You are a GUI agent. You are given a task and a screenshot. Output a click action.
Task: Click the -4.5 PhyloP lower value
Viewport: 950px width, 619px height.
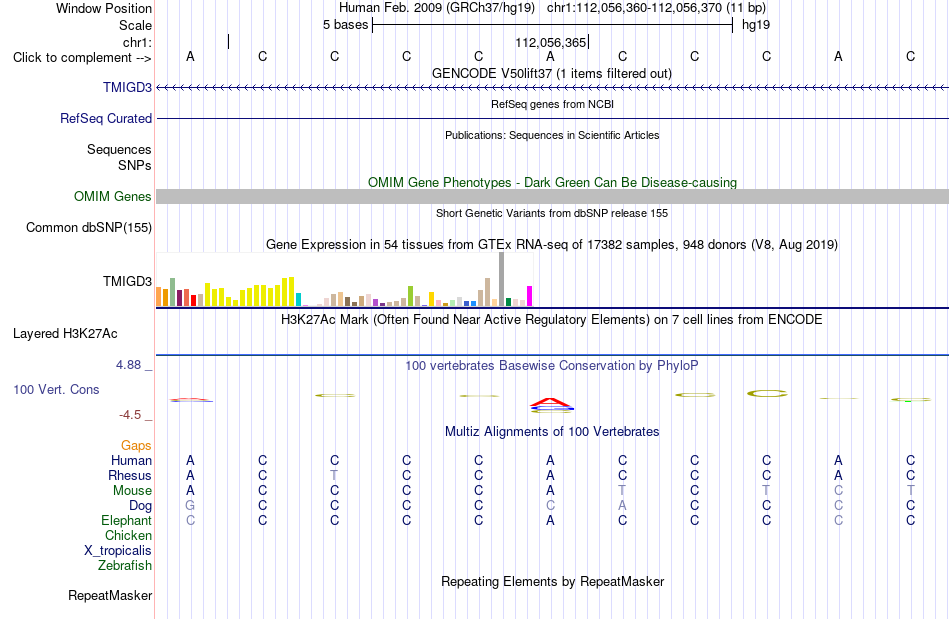[130, 414]
